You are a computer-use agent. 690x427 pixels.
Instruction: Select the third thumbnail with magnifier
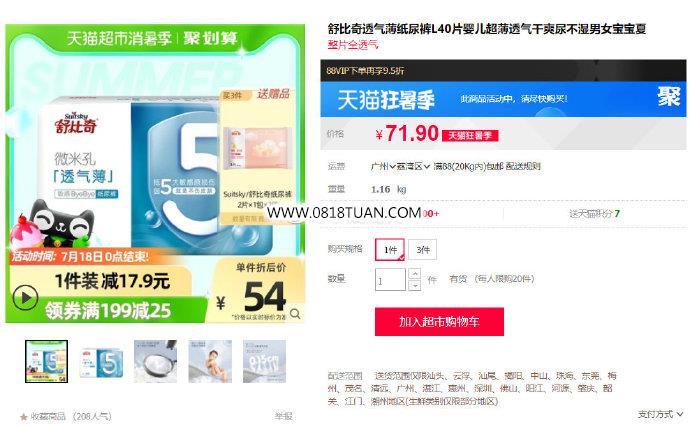(x=155, y=361)
